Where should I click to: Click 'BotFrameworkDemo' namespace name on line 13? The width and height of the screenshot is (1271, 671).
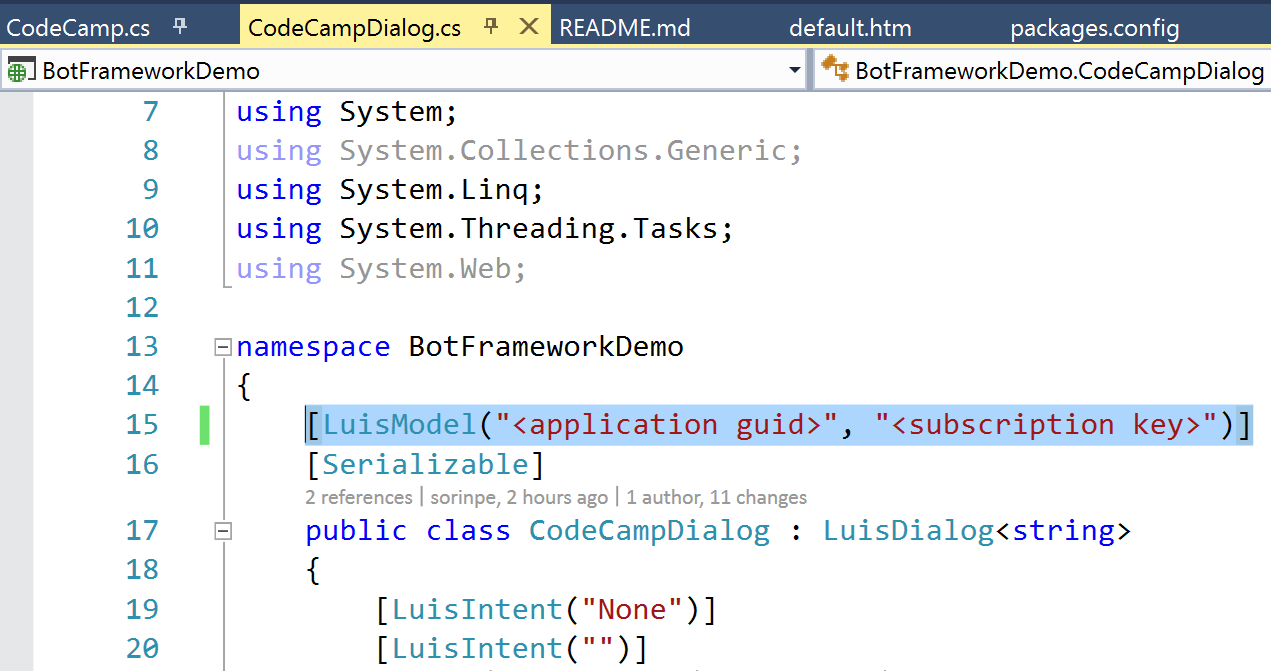[x=546, y=346]
